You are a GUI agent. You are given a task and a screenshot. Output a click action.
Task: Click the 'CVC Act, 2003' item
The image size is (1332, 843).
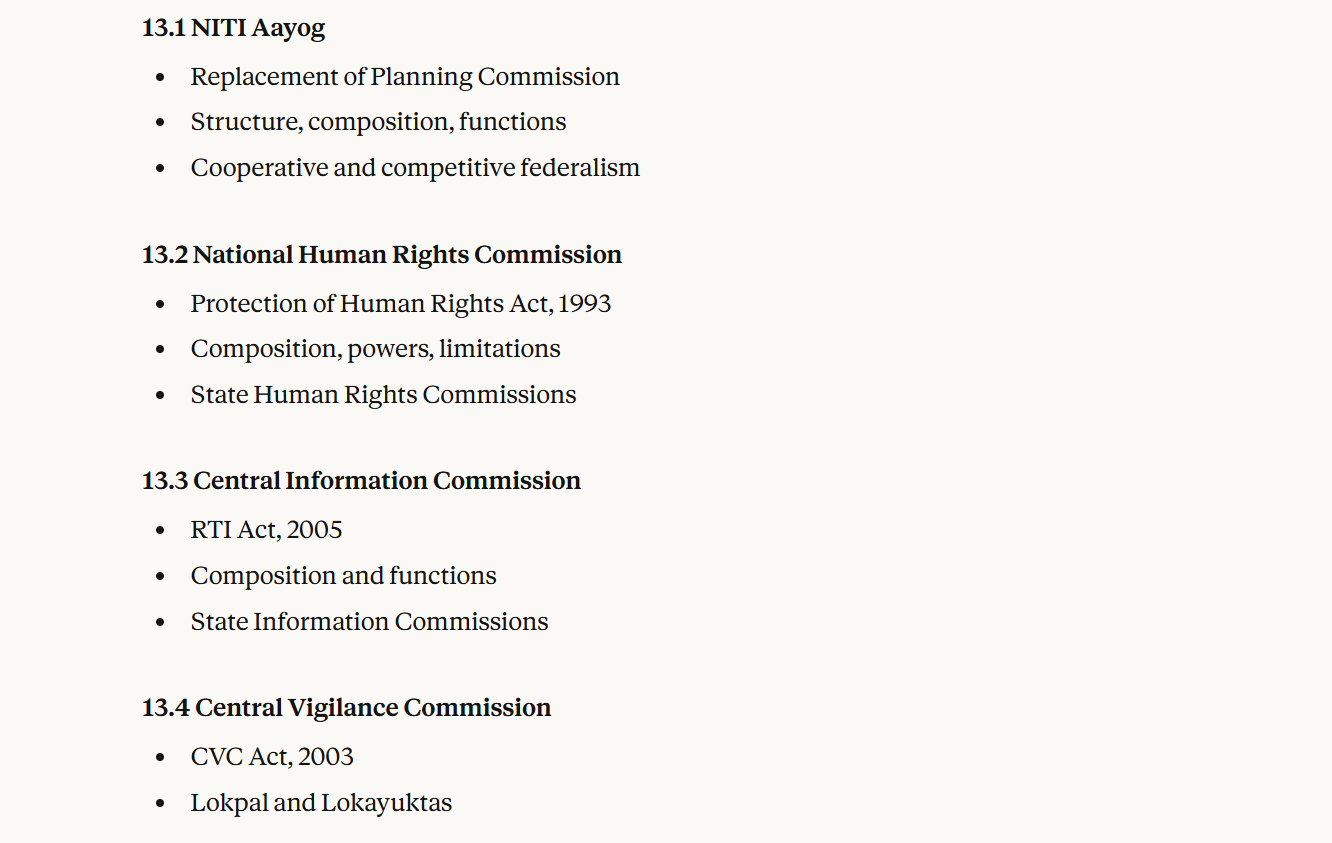point(272,757)
